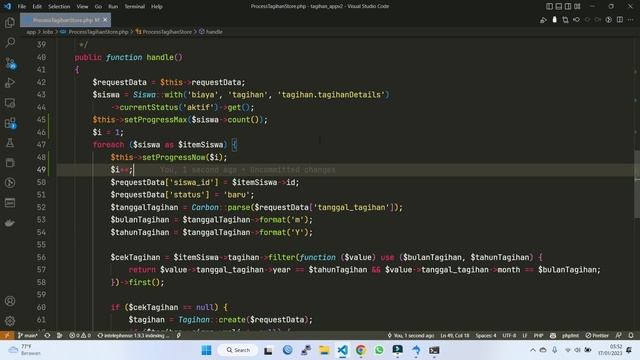
Task: Open the Edit menu
Action: click(x=37, y=6)
